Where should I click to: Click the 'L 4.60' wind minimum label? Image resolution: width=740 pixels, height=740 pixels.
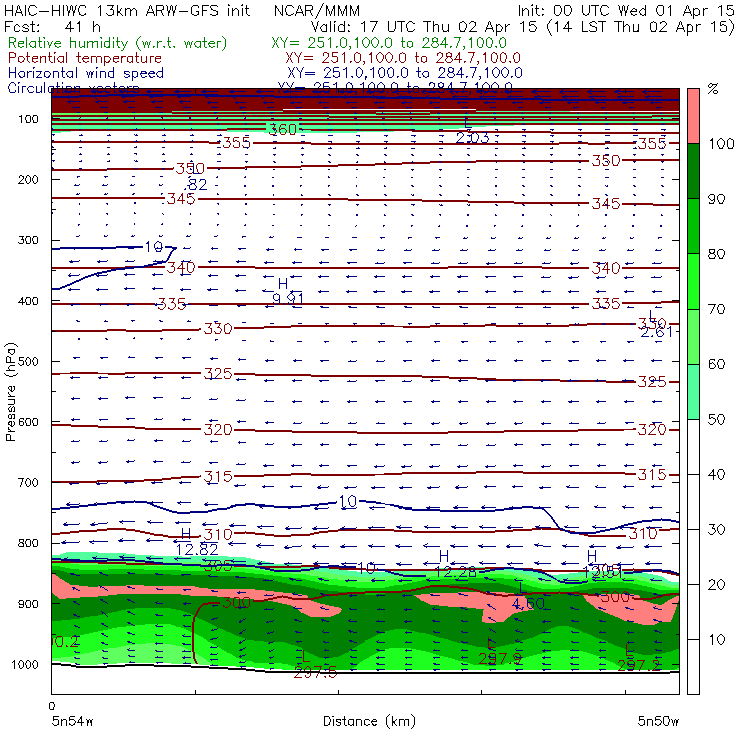pyautogui.click(x=528, y=596)
